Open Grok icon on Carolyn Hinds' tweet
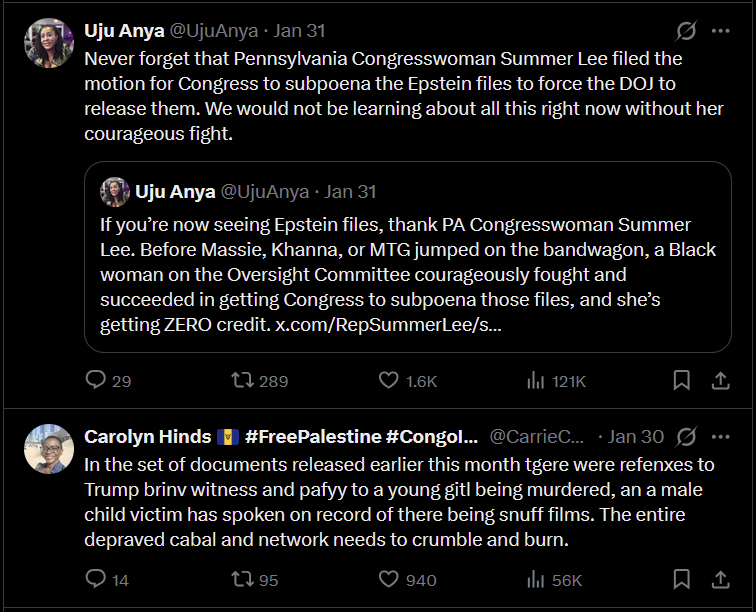Screen dimensions: 756x612 click(686, 436)
